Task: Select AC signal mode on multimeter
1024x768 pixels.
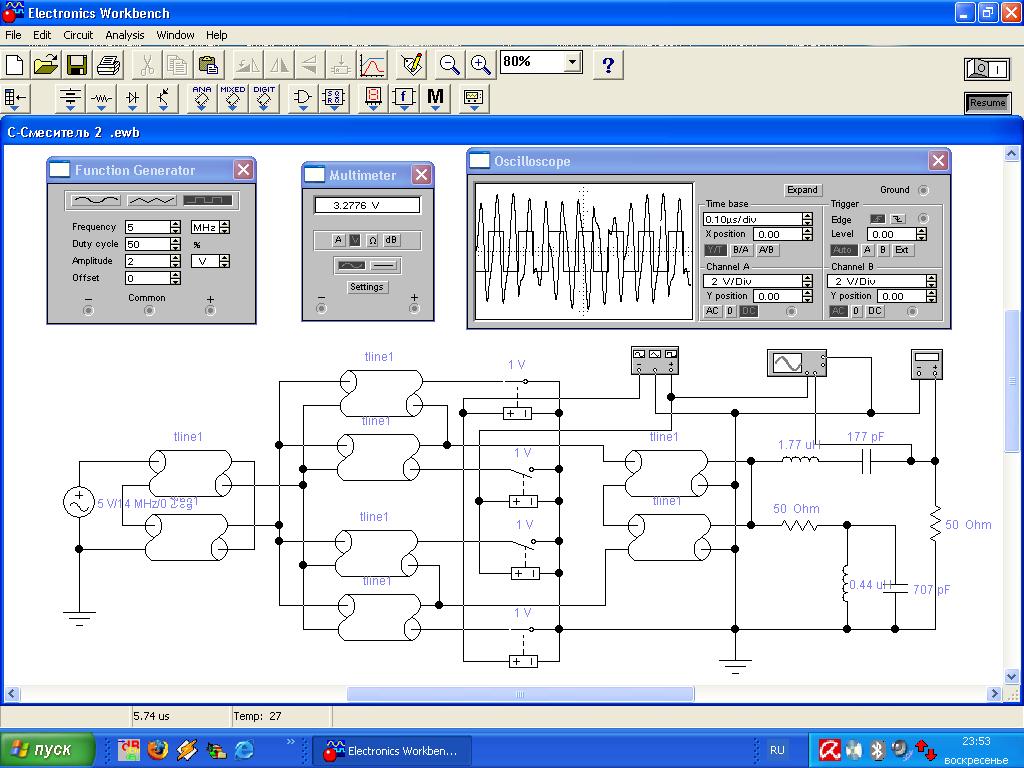Action: pyautogui.click(x=351, y=266)
